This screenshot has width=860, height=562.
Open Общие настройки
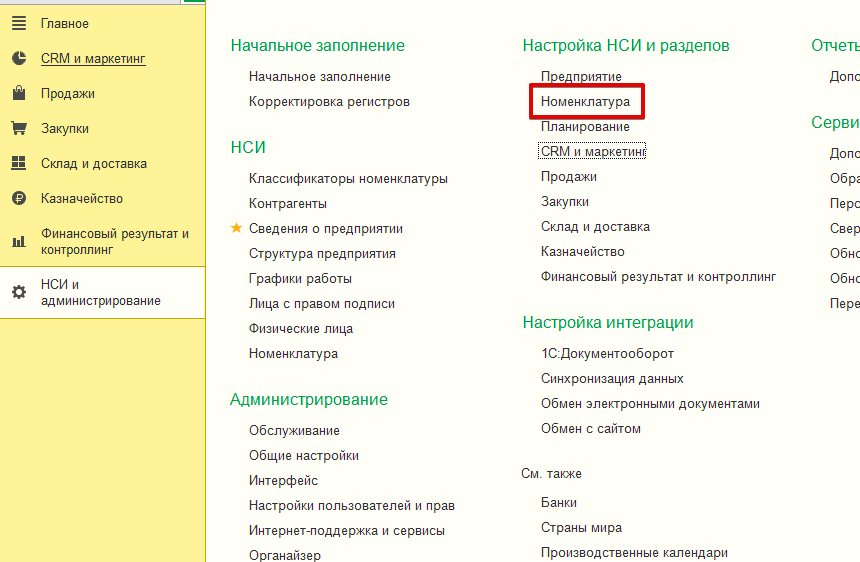[x=304, y=456]
